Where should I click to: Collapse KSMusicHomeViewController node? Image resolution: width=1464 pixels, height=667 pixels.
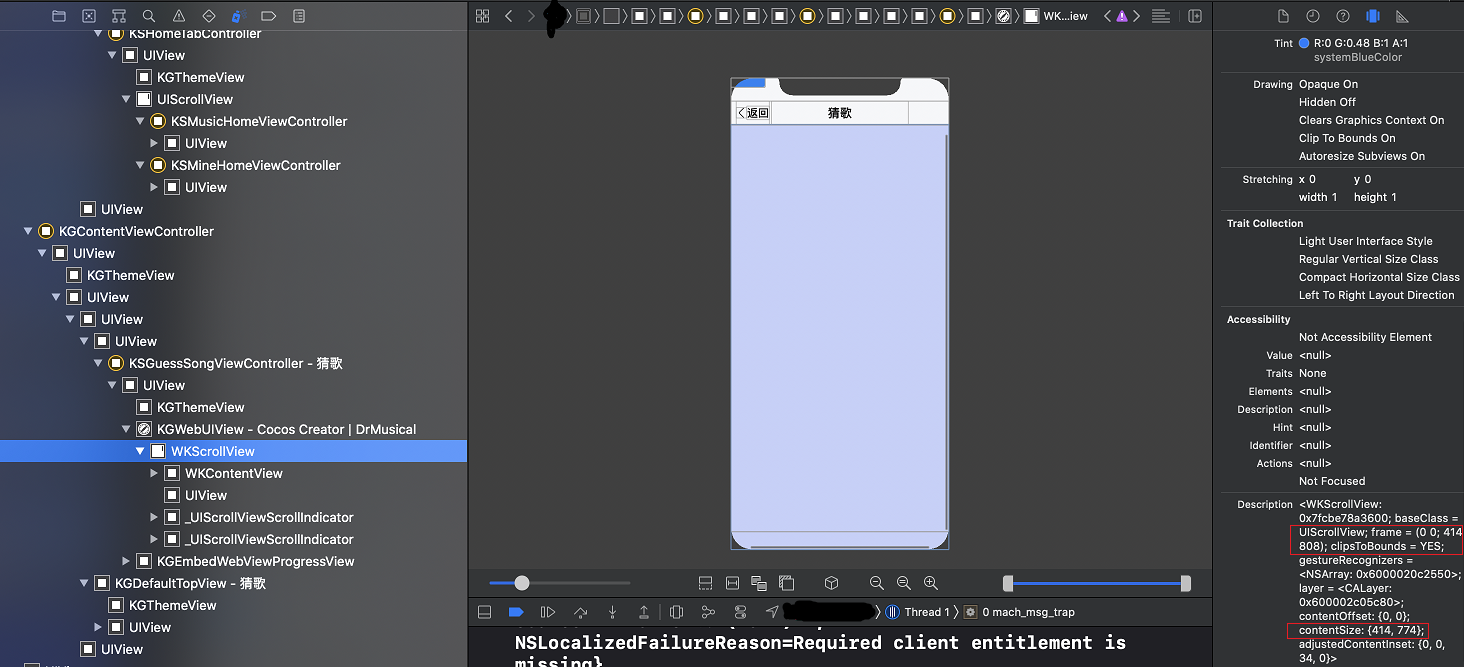(x=140, y=122)
